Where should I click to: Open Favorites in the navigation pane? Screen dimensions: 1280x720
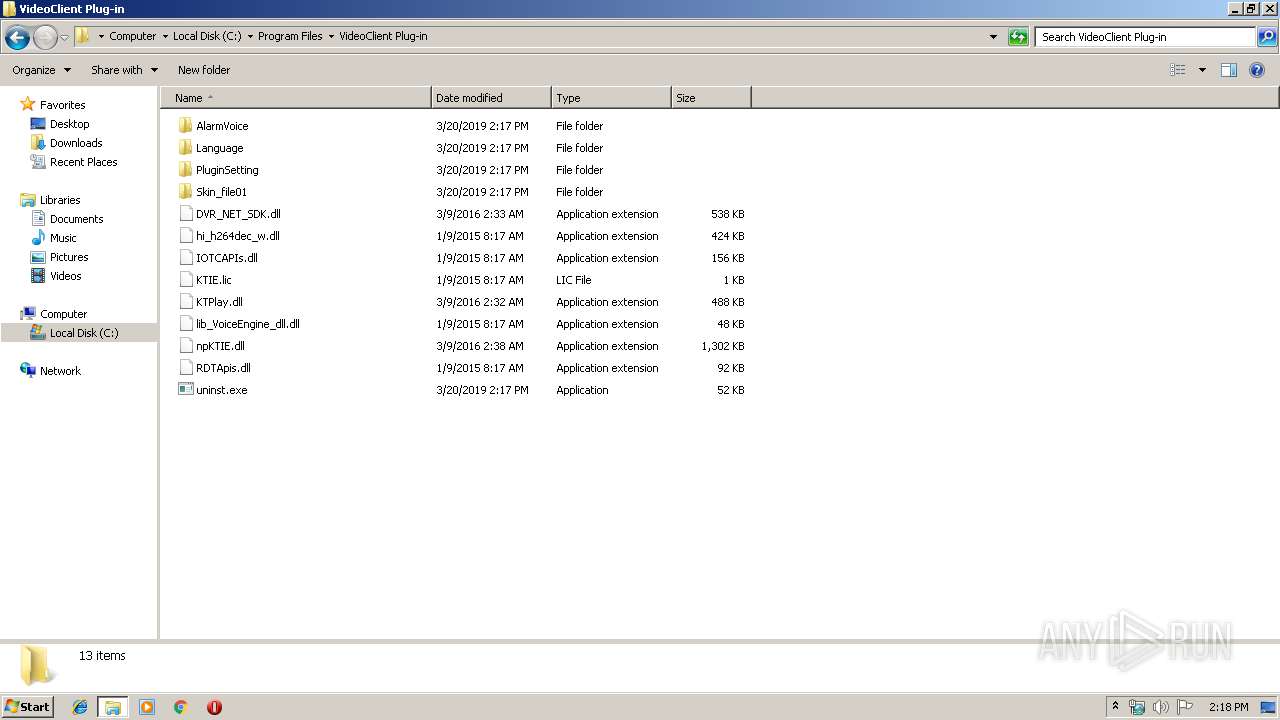point(62,105)
